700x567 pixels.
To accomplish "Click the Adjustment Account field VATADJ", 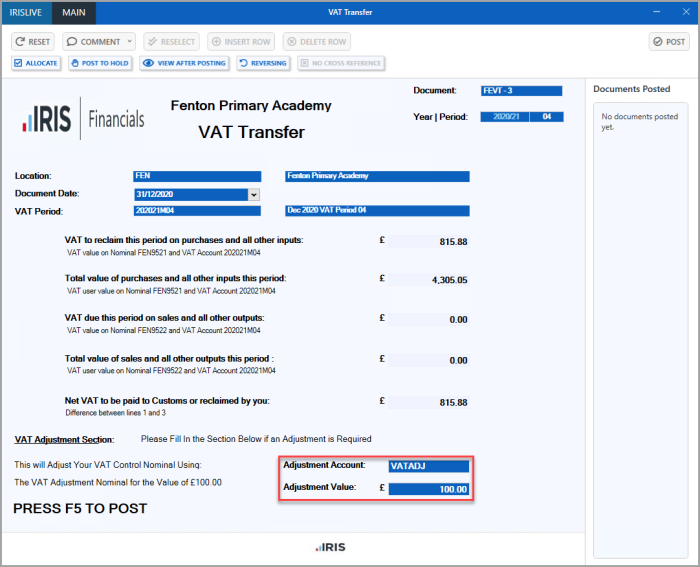I will click(429, 466).
